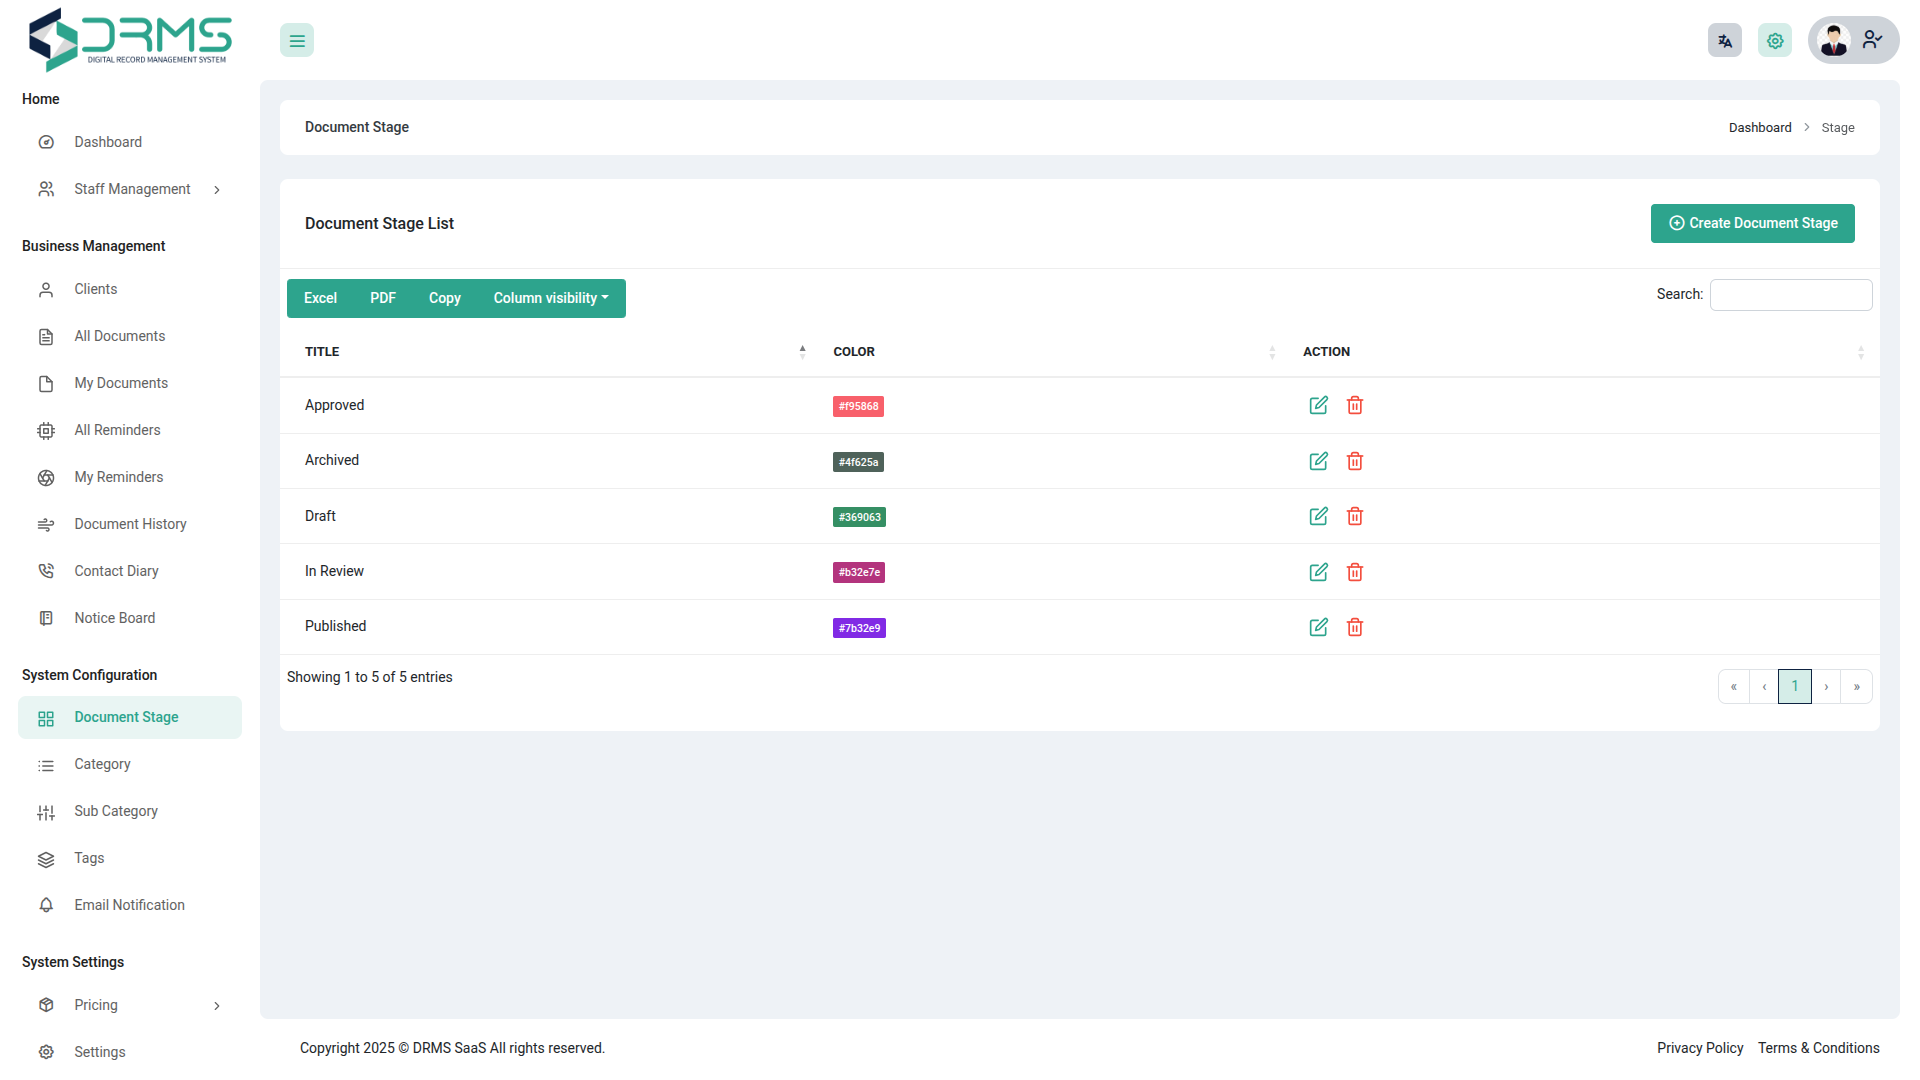Viewport: 1920px width, 1080px height.
Task: Click the hamburger sidebar toggle icon
Action: click(x=297, y=41)
